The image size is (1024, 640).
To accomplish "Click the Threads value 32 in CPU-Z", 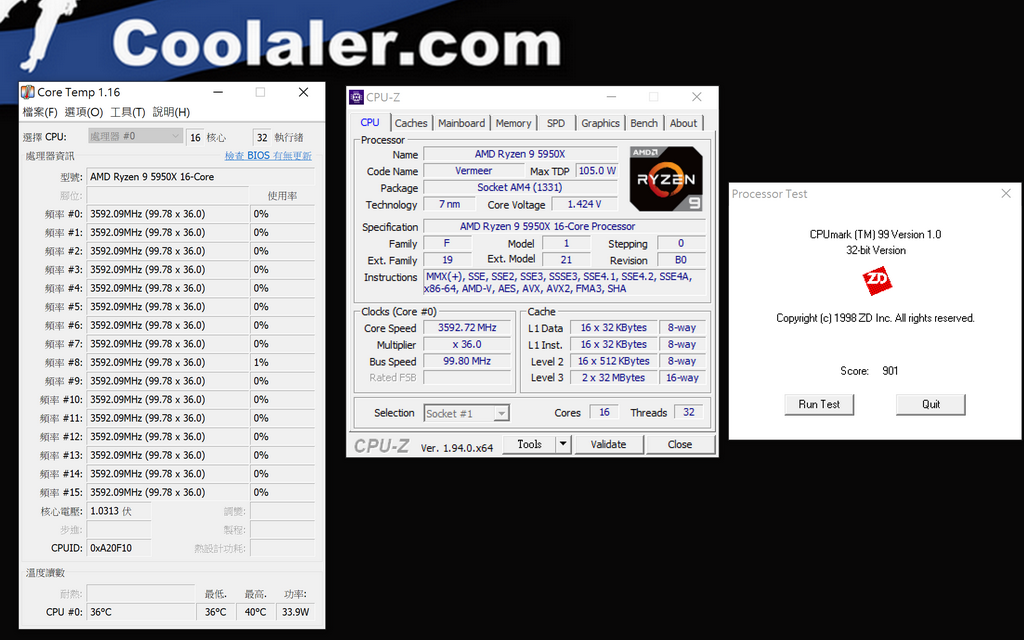I will click(x=688, y=412).
